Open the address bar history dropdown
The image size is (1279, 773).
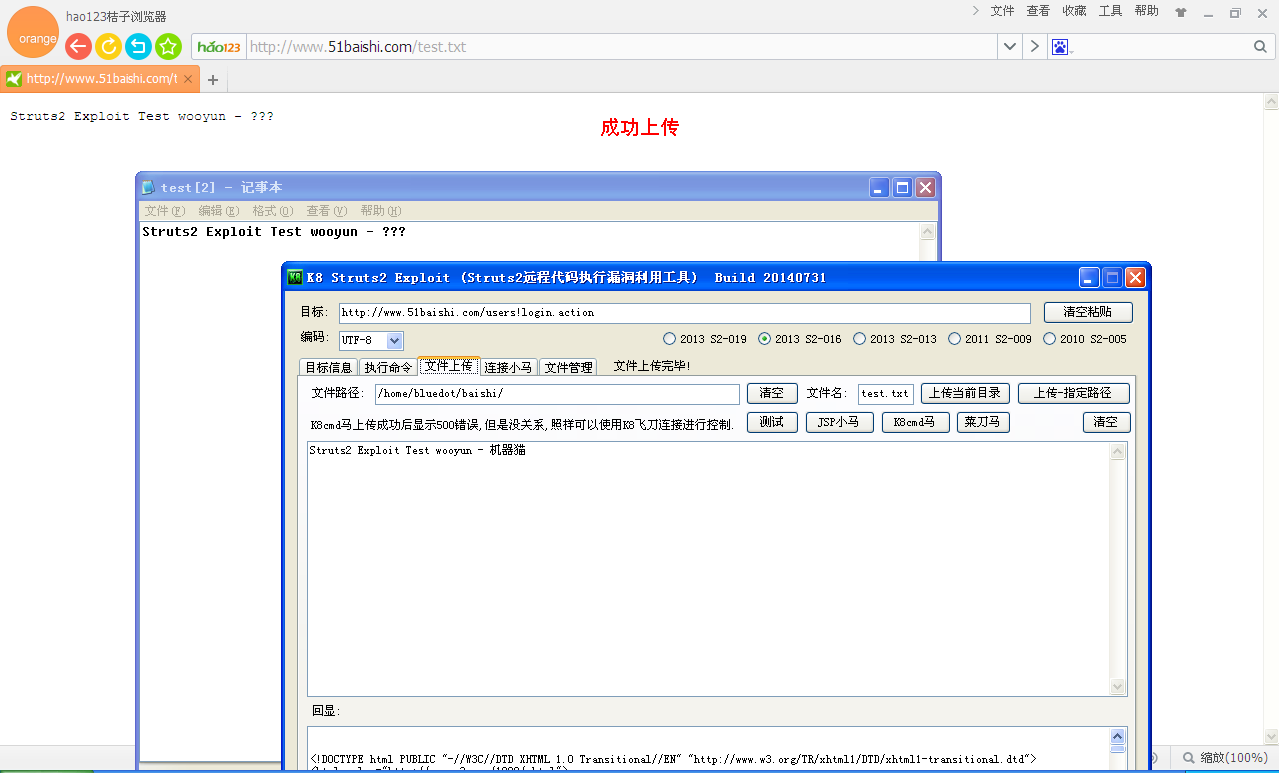coord(1010,47)
